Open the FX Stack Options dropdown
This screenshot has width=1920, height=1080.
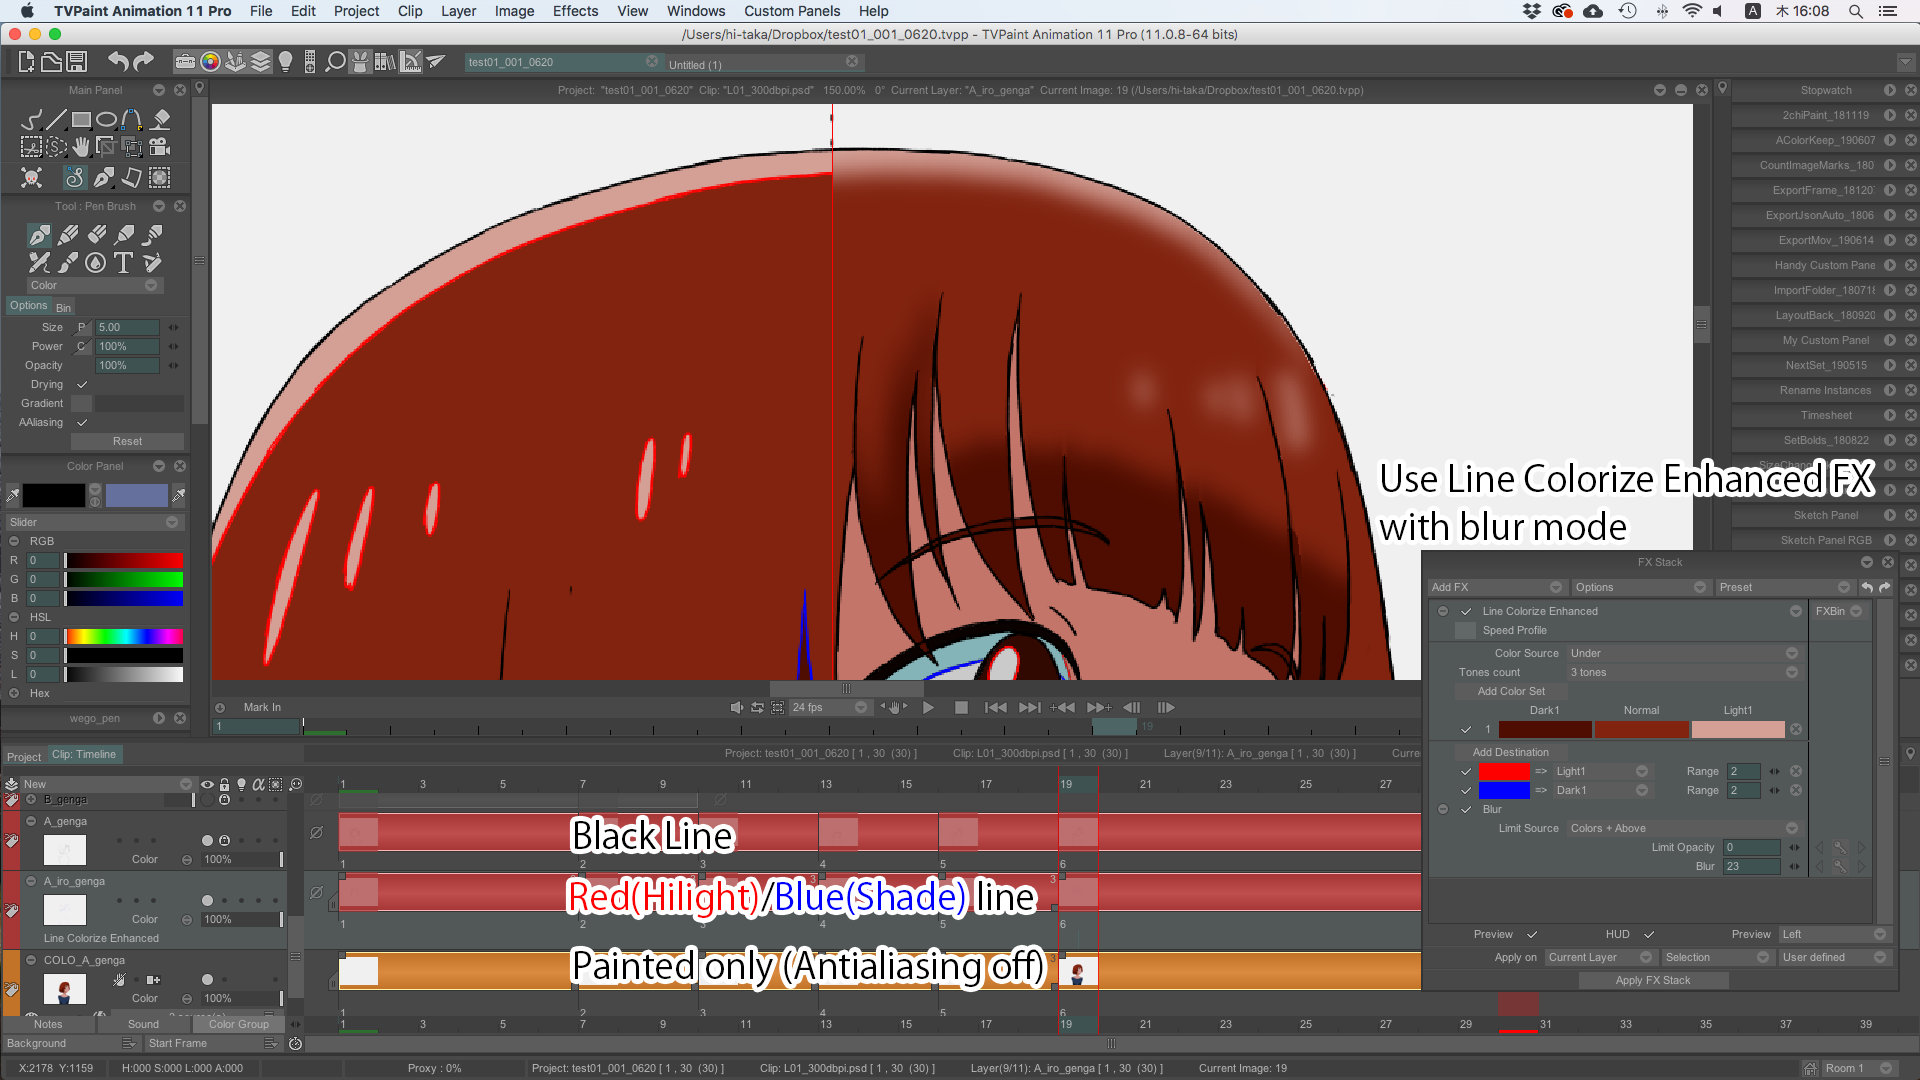pos(1640,587)
